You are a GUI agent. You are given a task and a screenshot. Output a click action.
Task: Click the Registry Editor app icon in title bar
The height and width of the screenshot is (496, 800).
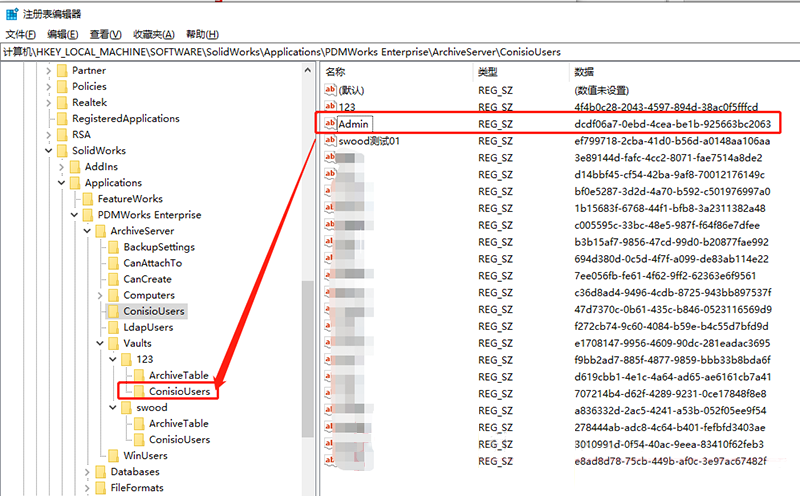(11, 12)
